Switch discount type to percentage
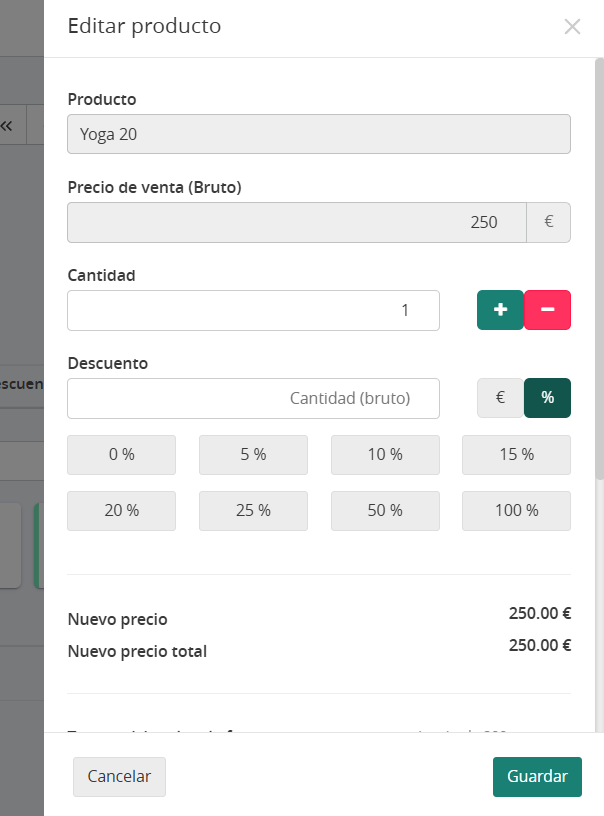The height and width of the screenshot is (816, 604). tap(547, 398)
